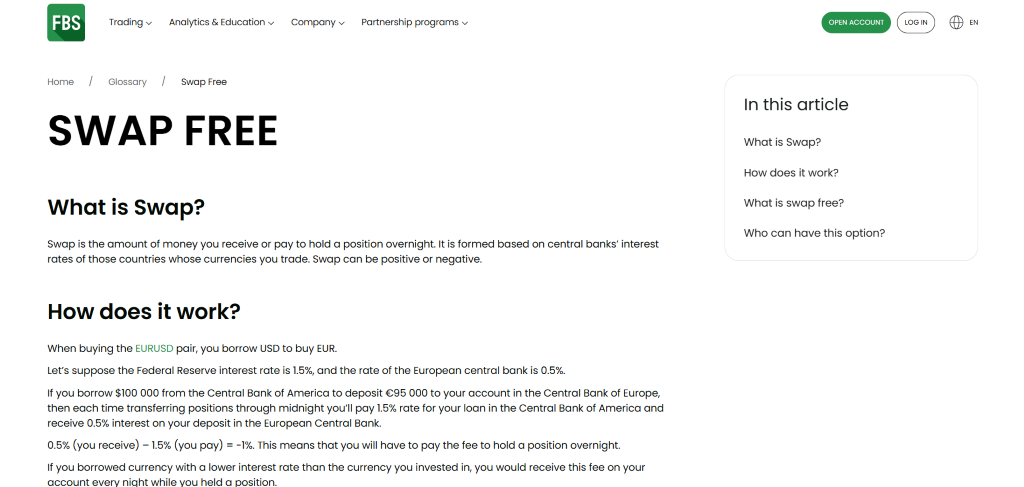Jump to What is swap free? section

pyautogui.click(x=793, y=203)
